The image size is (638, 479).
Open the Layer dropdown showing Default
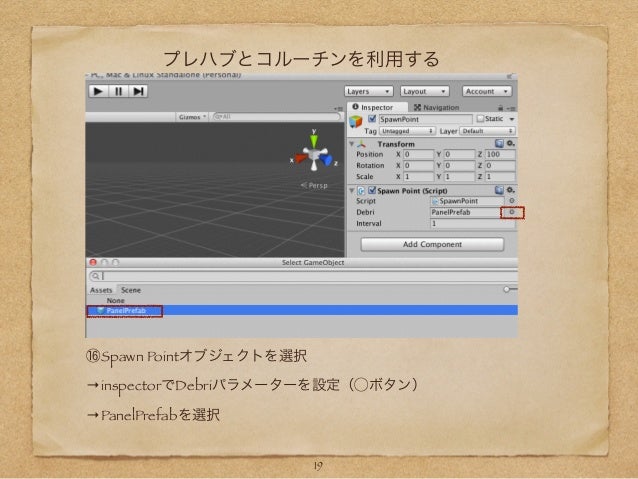[487, 131]
